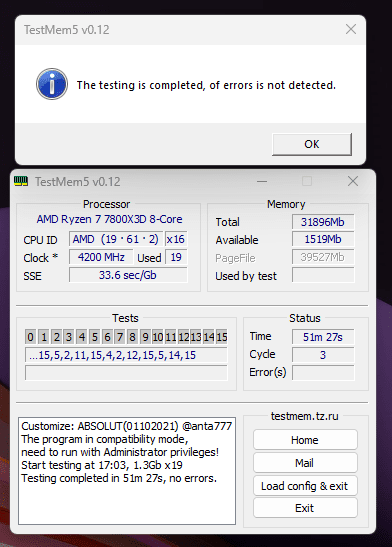Click the Clock value 4200 MHz
This screenshot has width=392, height=547.
(101, 257)
